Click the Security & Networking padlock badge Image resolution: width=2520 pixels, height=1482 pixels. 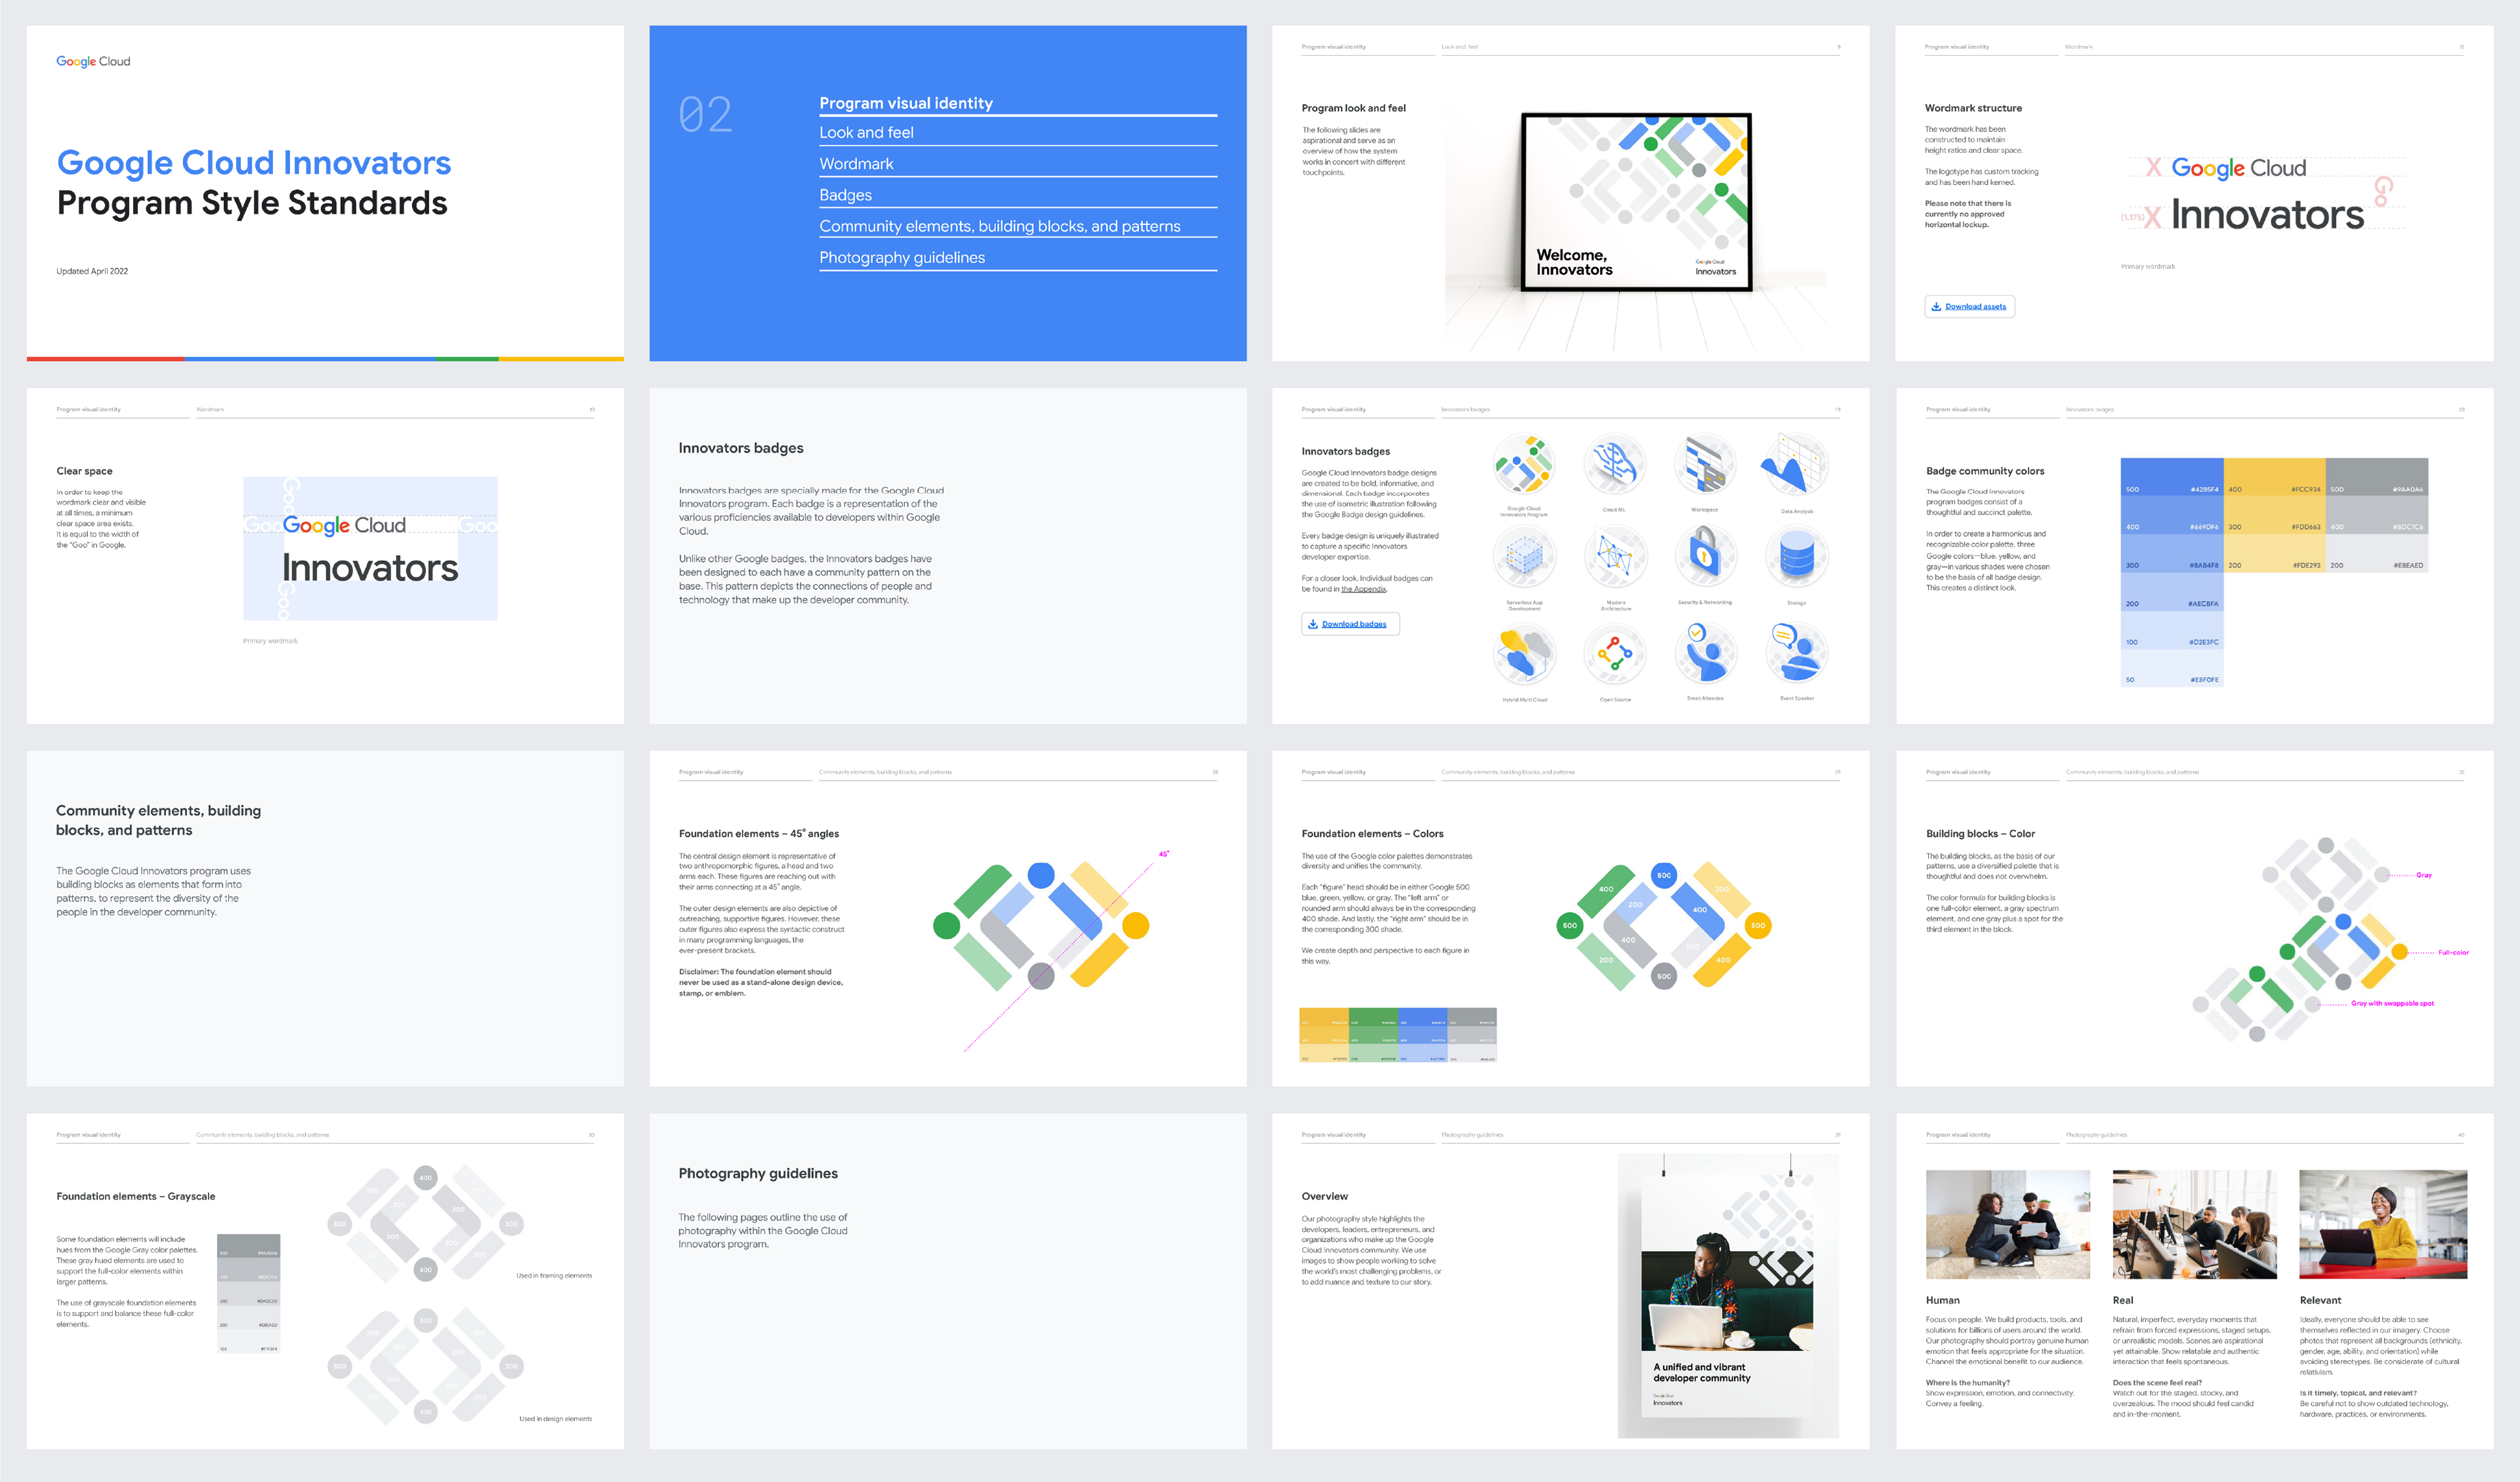1705,556
